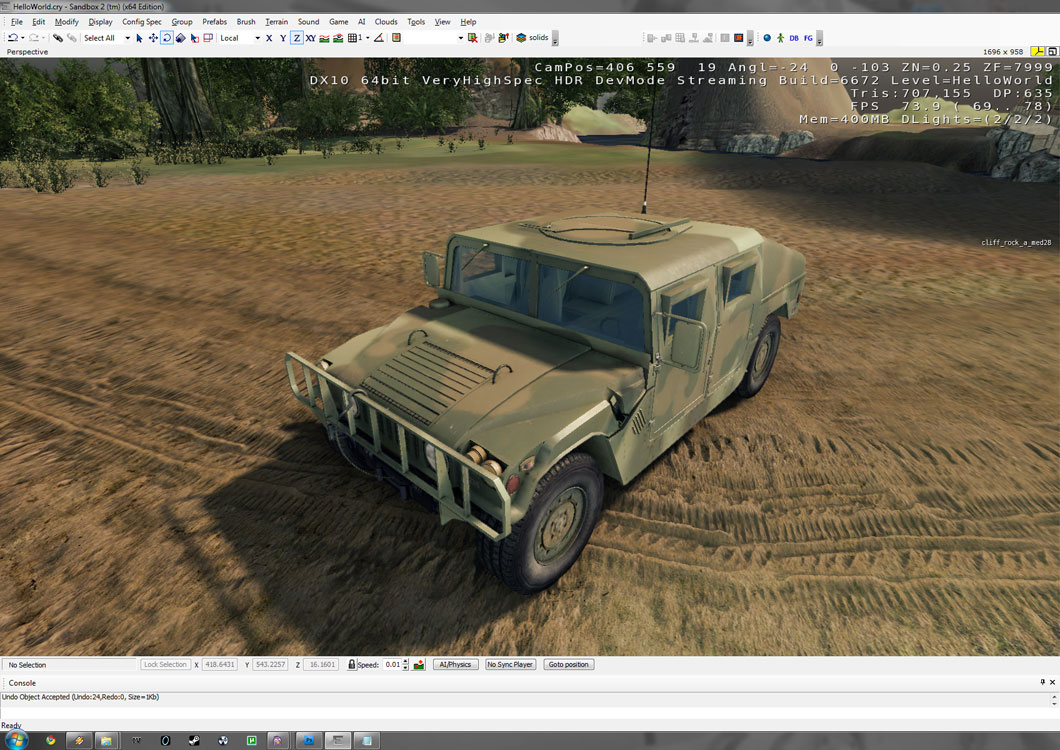Viewport: 1060px width, 750px height.
Task: Click the red rectangle selection icon
Action: pos(208,38)
